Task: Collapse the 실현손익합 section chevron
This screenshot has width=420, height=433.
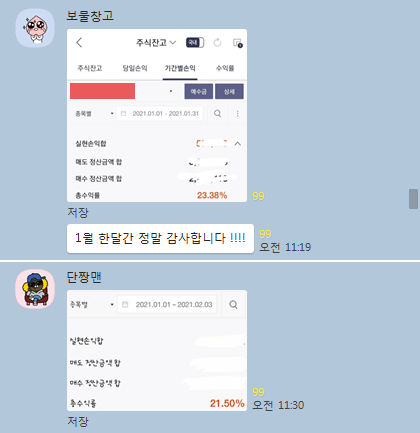Action: click(x=237, y=144)
